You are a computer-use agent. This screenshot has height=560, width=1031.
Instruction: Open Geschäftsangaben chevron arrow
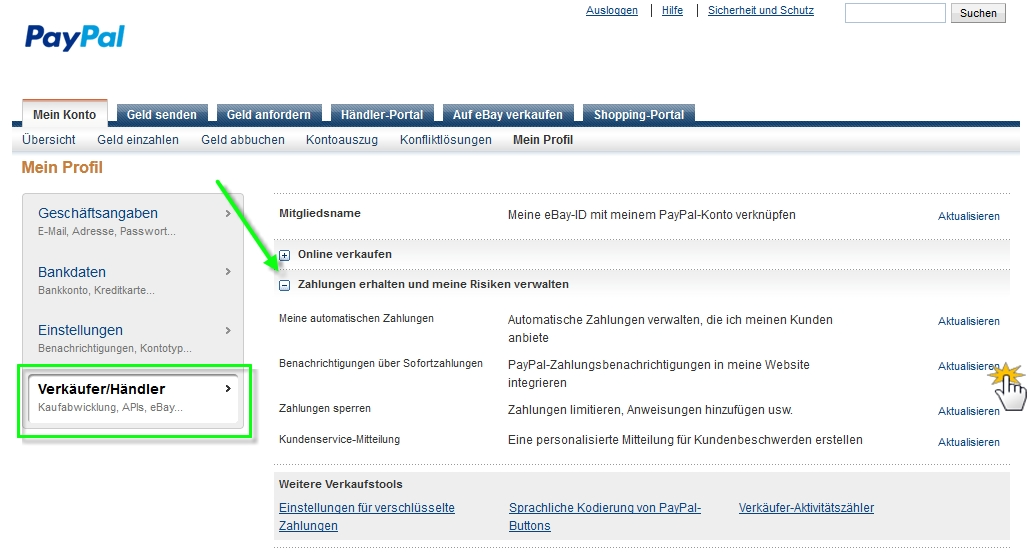(x=228, y=213)
